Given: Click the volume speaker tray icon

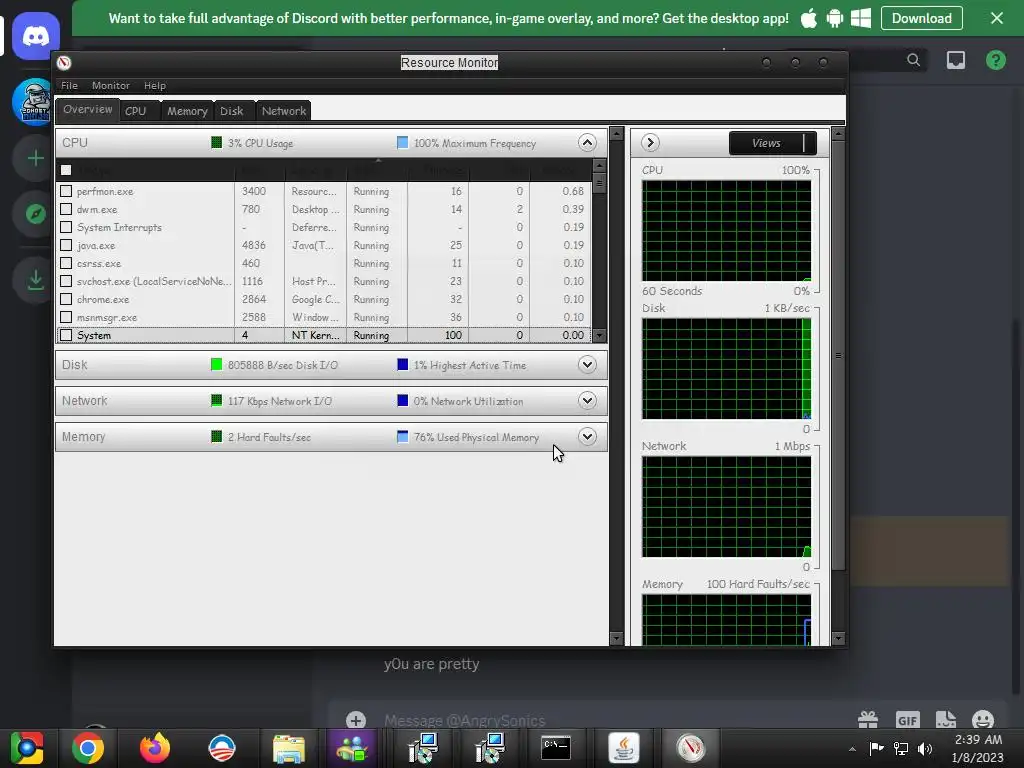Looking at the screenshot, I should [924, 748].
